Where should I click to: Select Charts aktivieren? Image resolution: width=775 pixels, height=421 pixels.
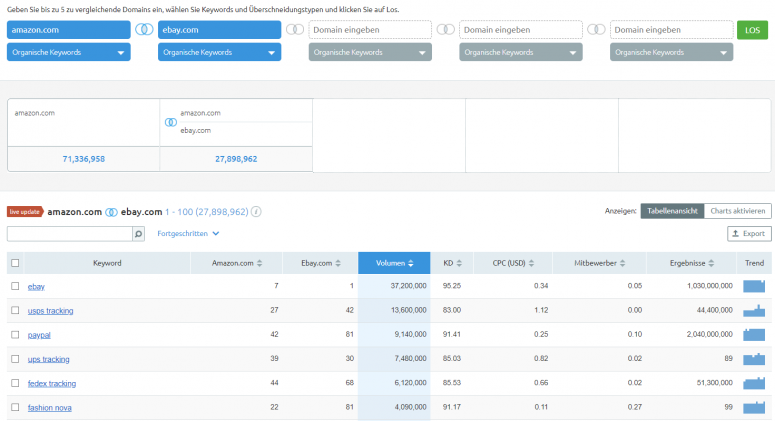(x=737, y=211)
